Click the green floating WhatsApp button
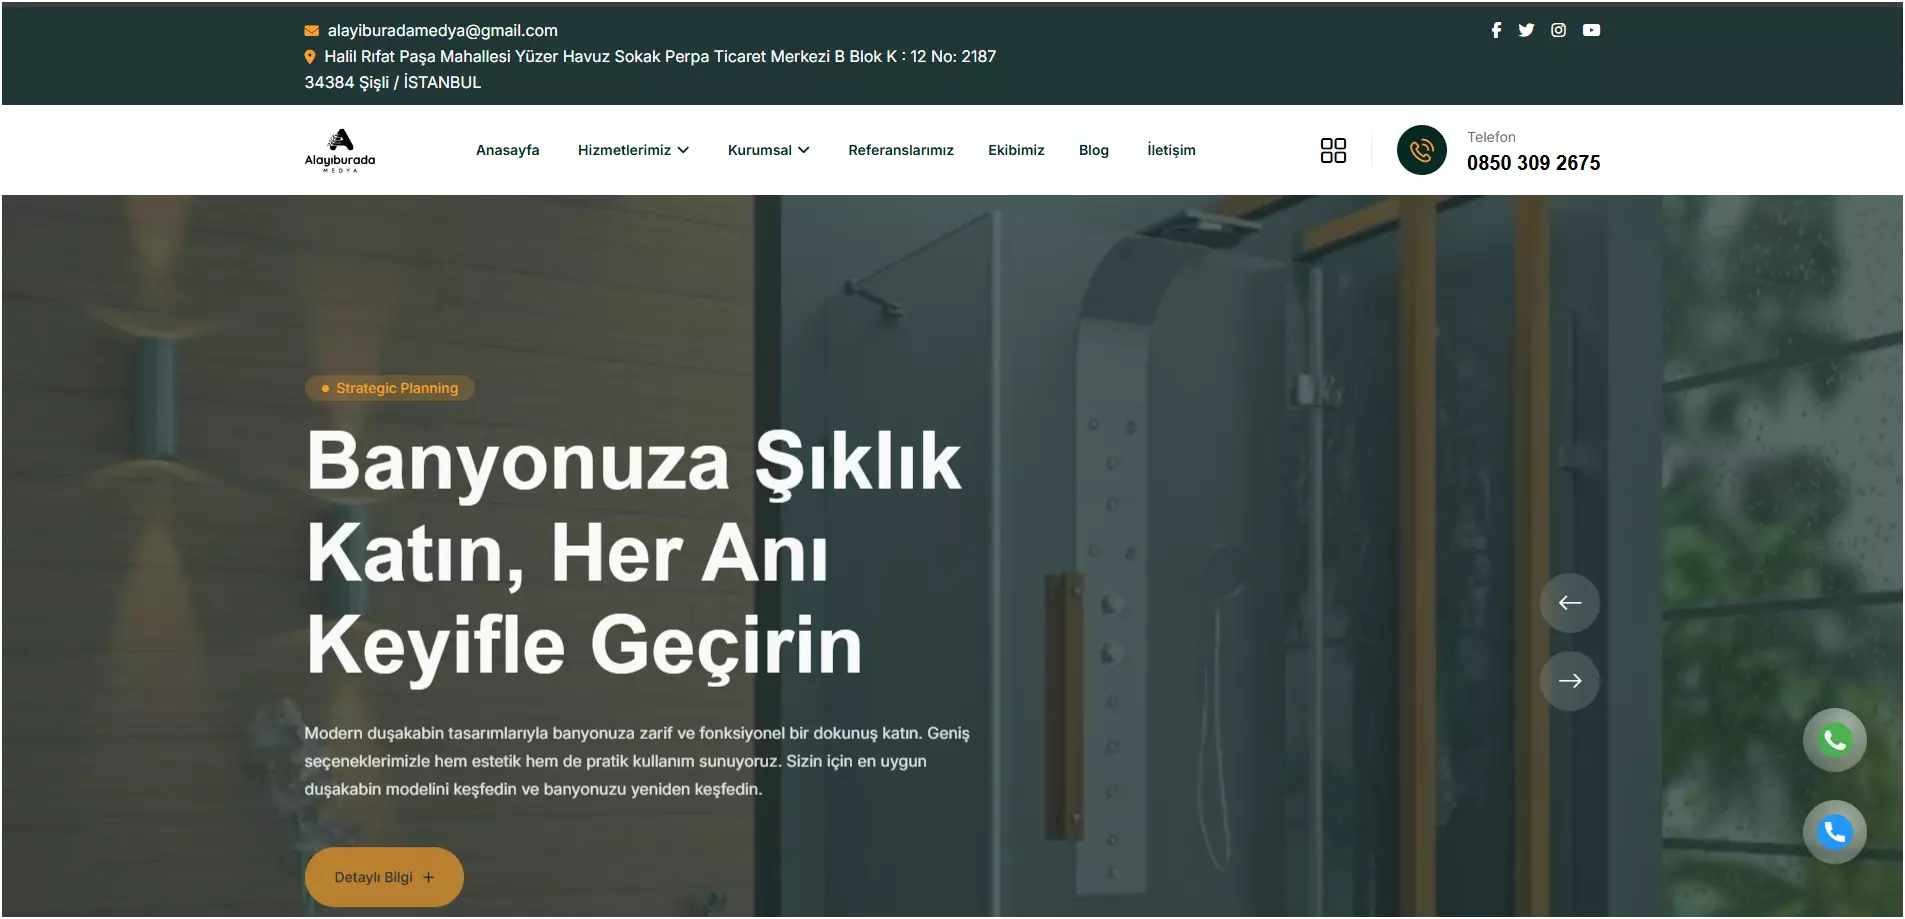The height and width of the screenshot is (919, 1905). 1834,740
